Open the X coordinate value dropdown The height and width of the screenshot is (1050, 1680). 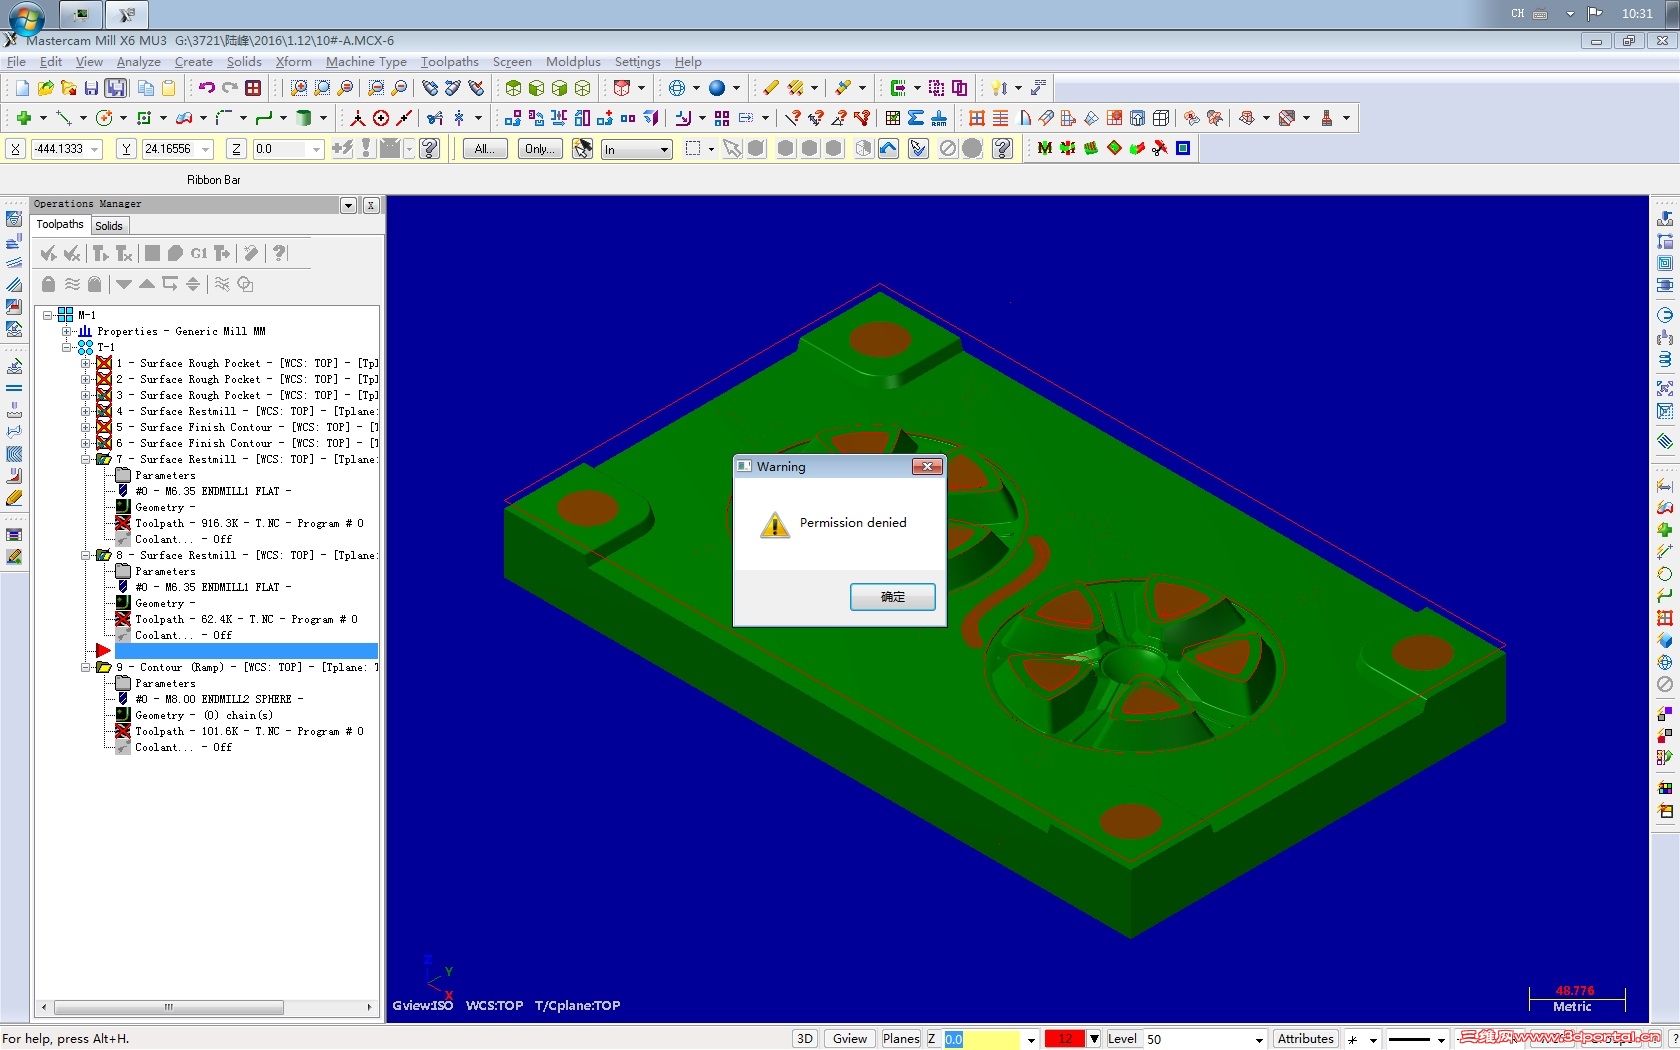coord(95,150)
